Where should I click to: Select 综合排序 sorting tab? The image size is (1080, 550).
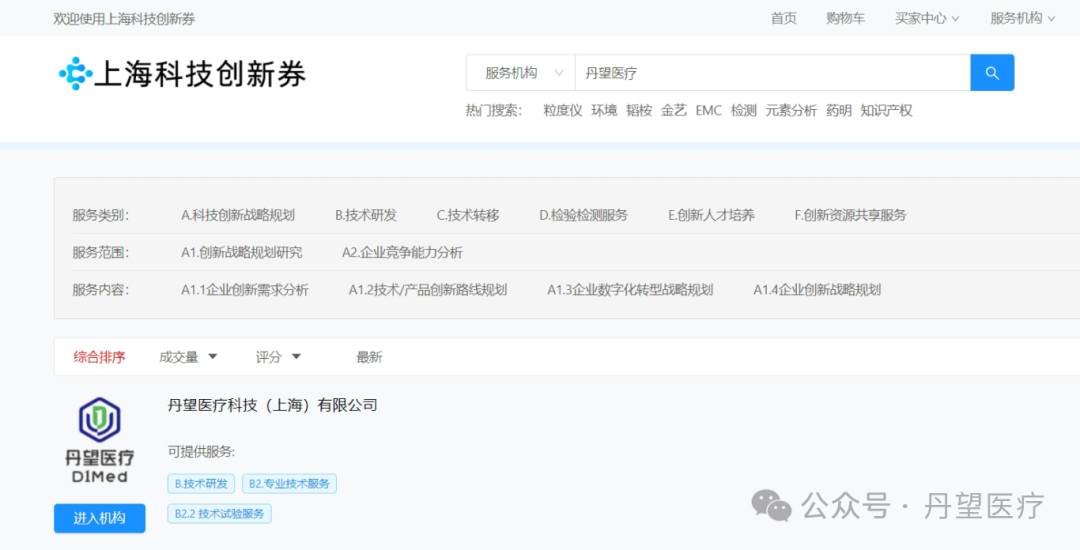(99, 357)
